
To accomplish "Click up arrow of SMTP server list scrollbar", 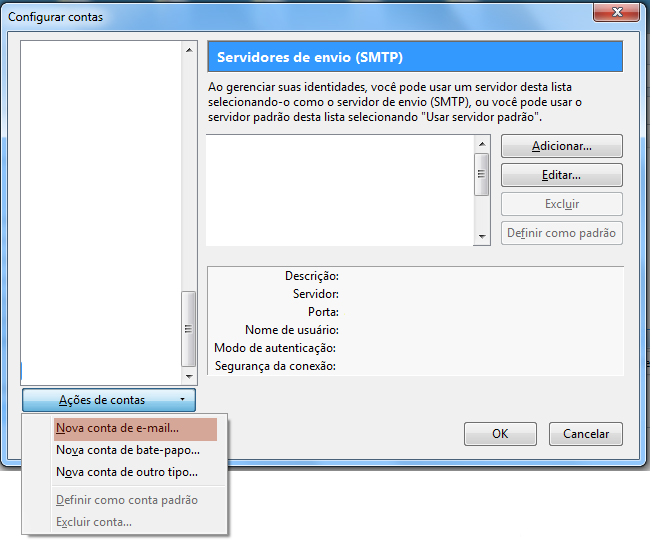I will 481,144.
